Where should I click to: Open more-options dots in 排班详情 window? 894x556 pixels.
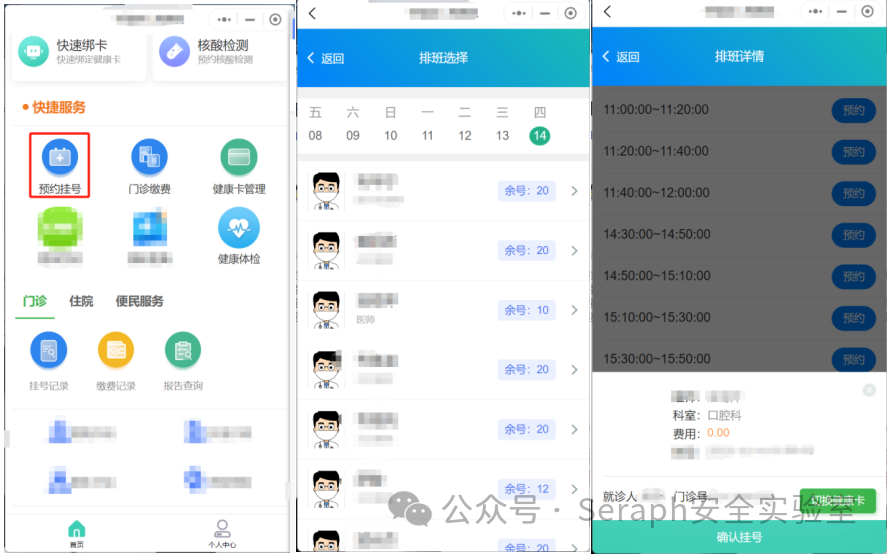[x=815, y=11]
